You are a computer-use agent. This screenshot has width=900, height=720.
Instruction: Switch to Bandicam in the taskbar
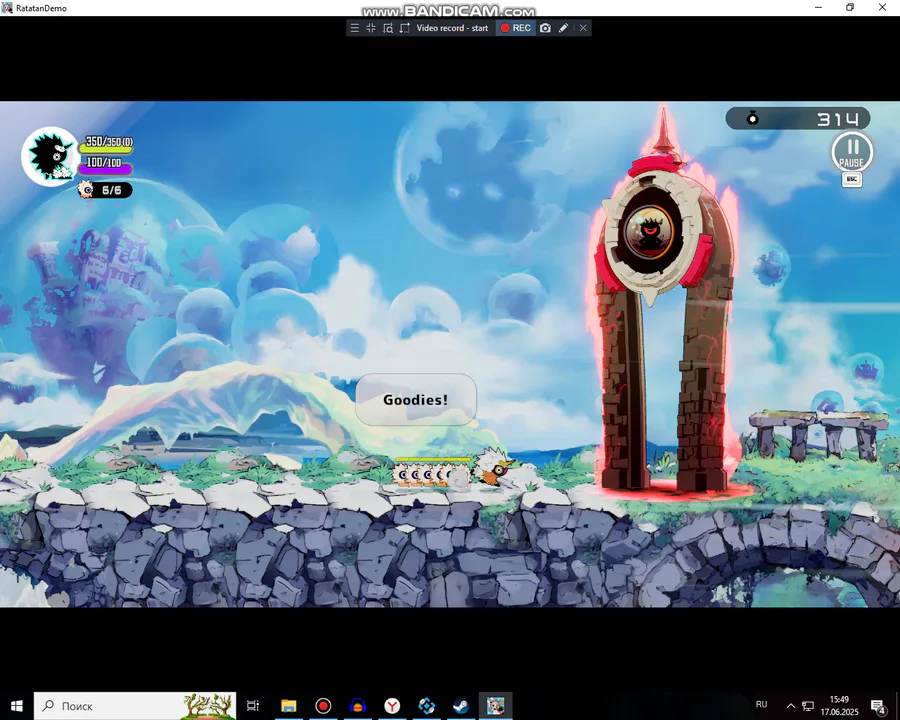coord(323,706)
